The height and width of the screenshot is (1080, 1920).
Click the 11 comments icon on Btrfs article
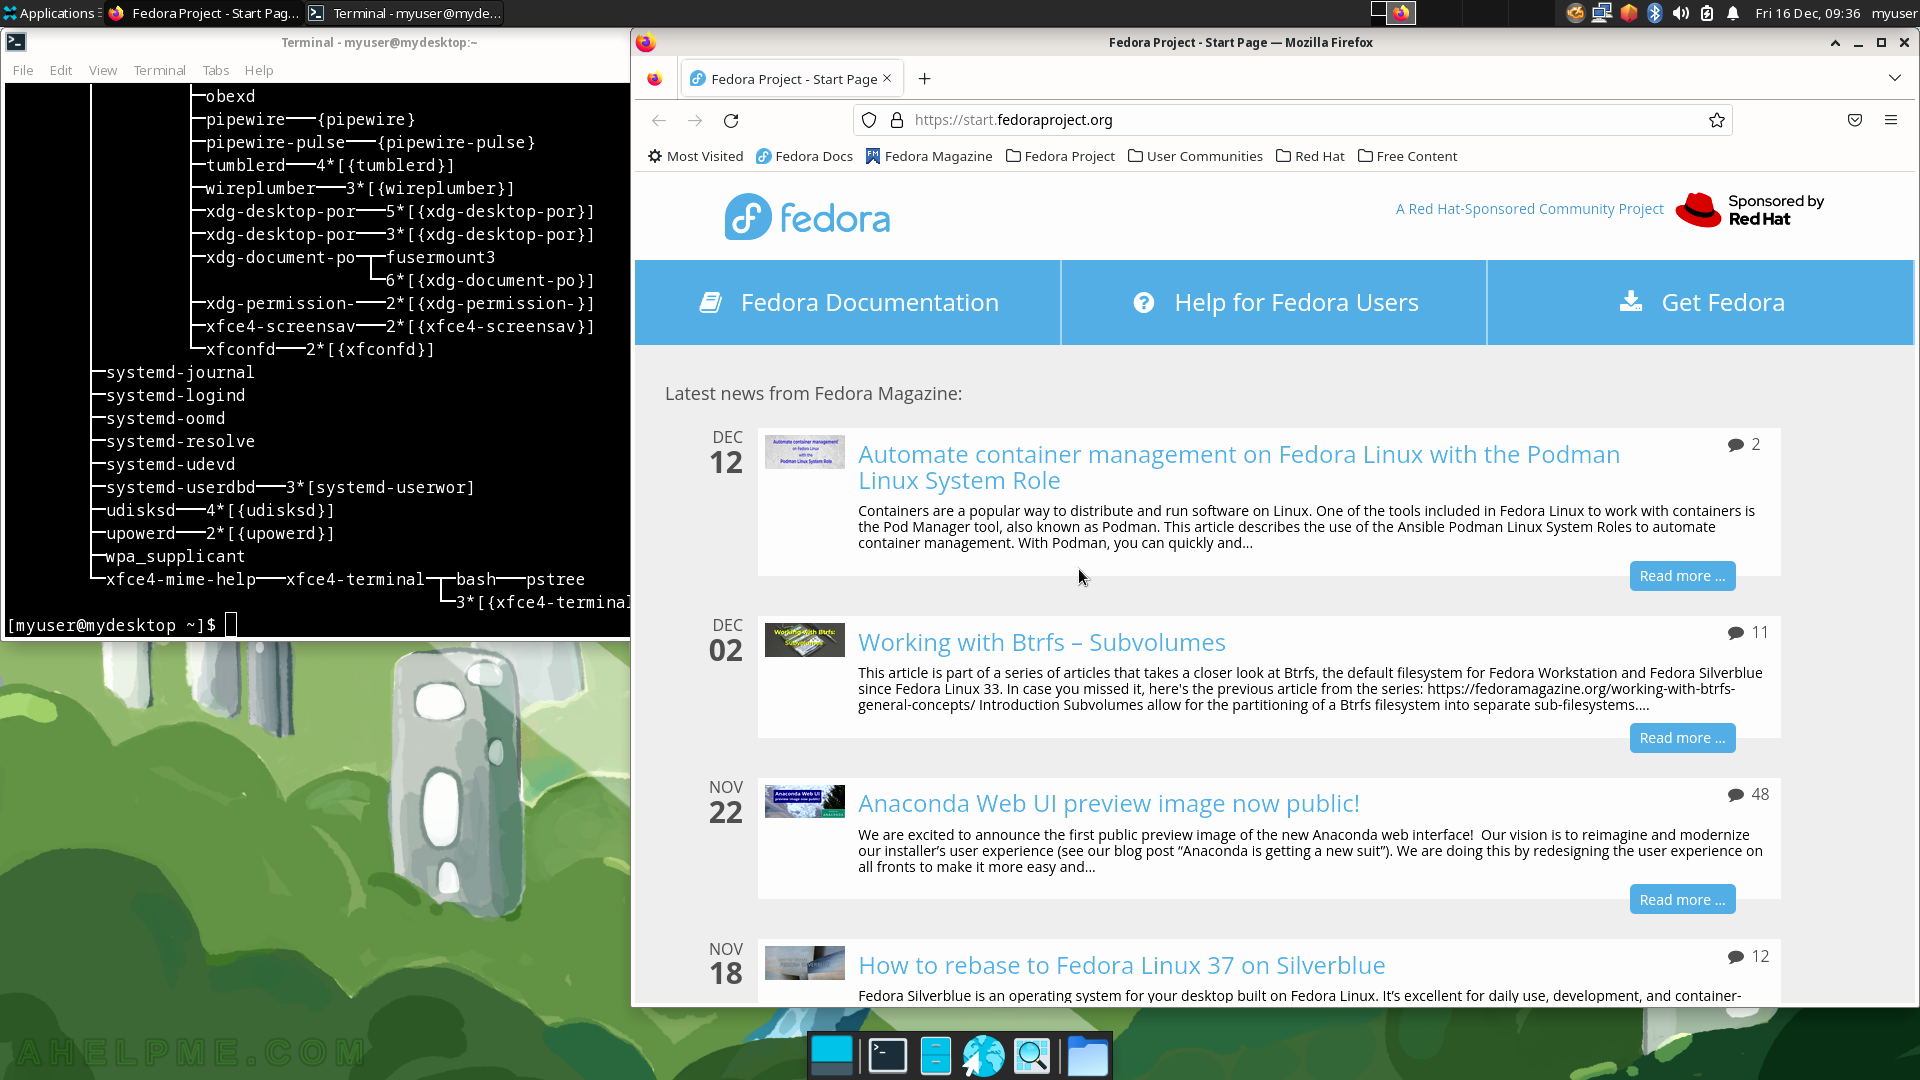(x=1736, y=633)
